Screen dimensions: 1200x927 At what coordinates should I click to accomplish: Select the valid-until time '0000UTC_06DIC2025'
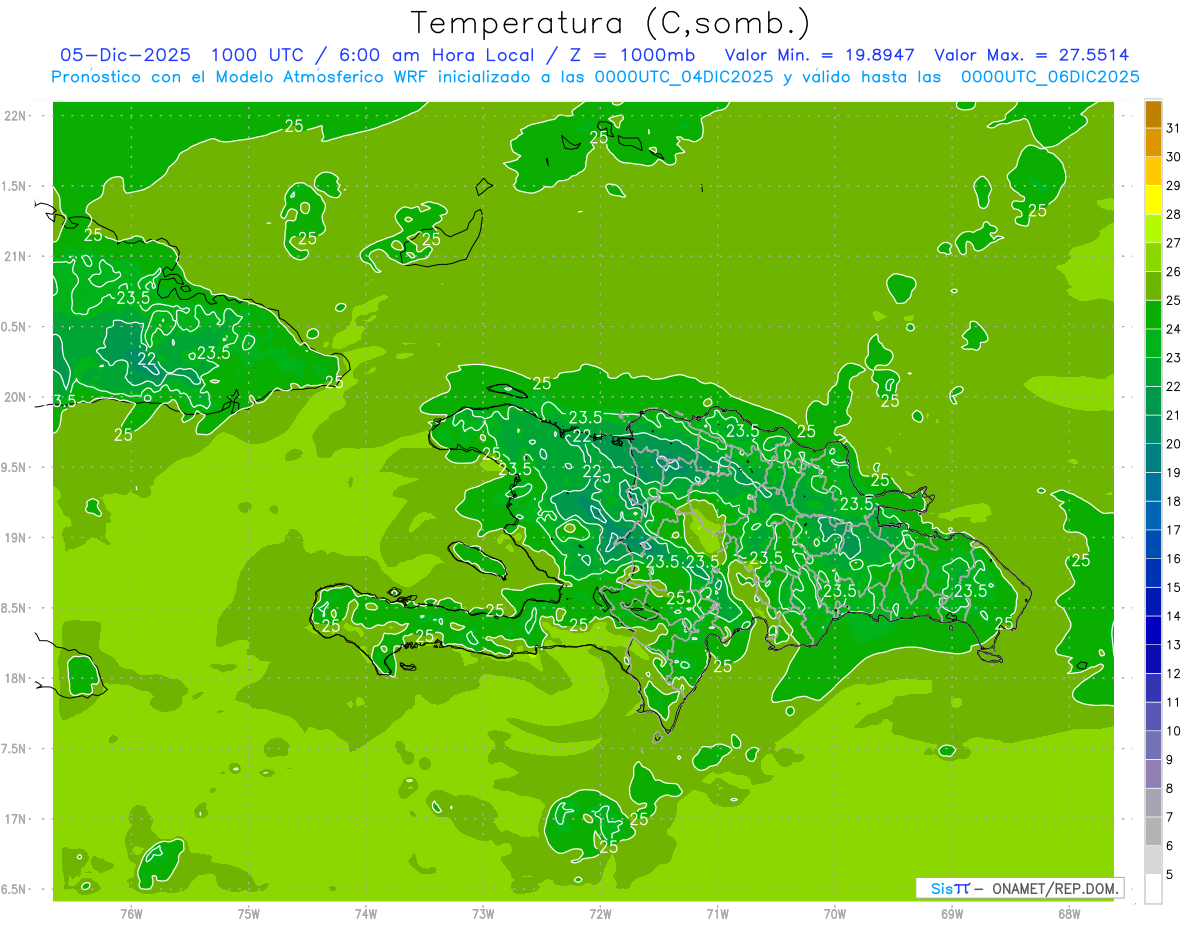click(1050, 77)
